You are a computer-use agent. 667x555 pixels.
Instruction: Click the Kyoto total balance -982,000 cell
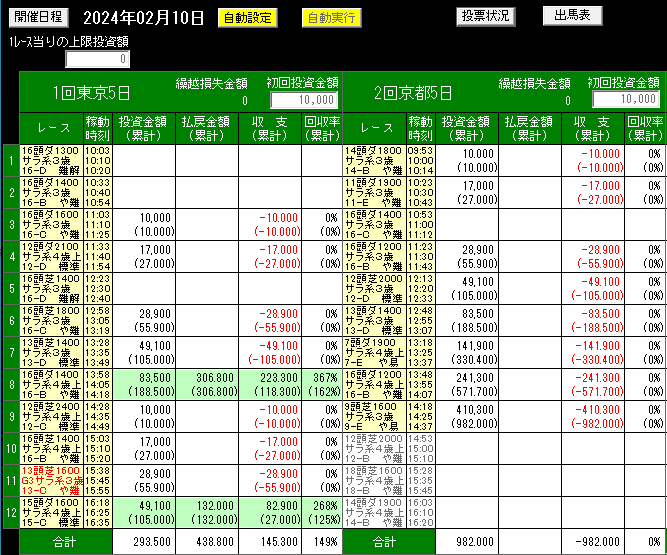pos(593,541)
